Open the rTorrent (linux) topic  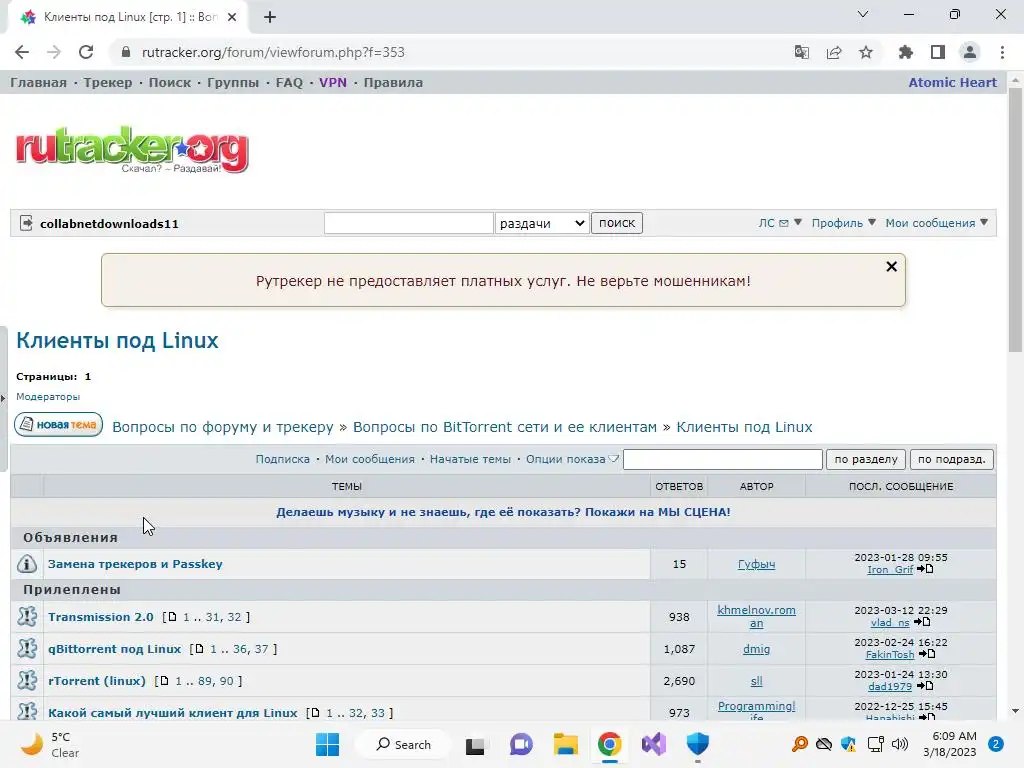tap(97, 680)
